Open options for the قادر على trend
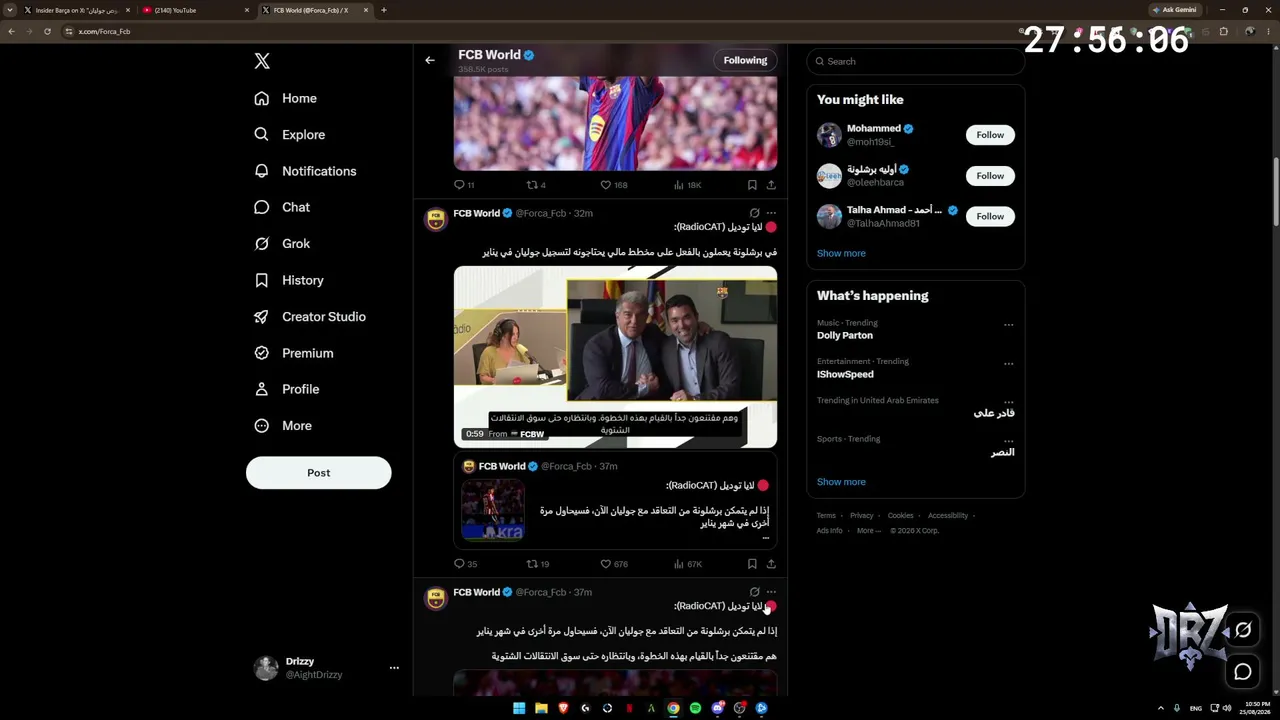This screenshot has height=720, width=1280. click(1008, 402)
